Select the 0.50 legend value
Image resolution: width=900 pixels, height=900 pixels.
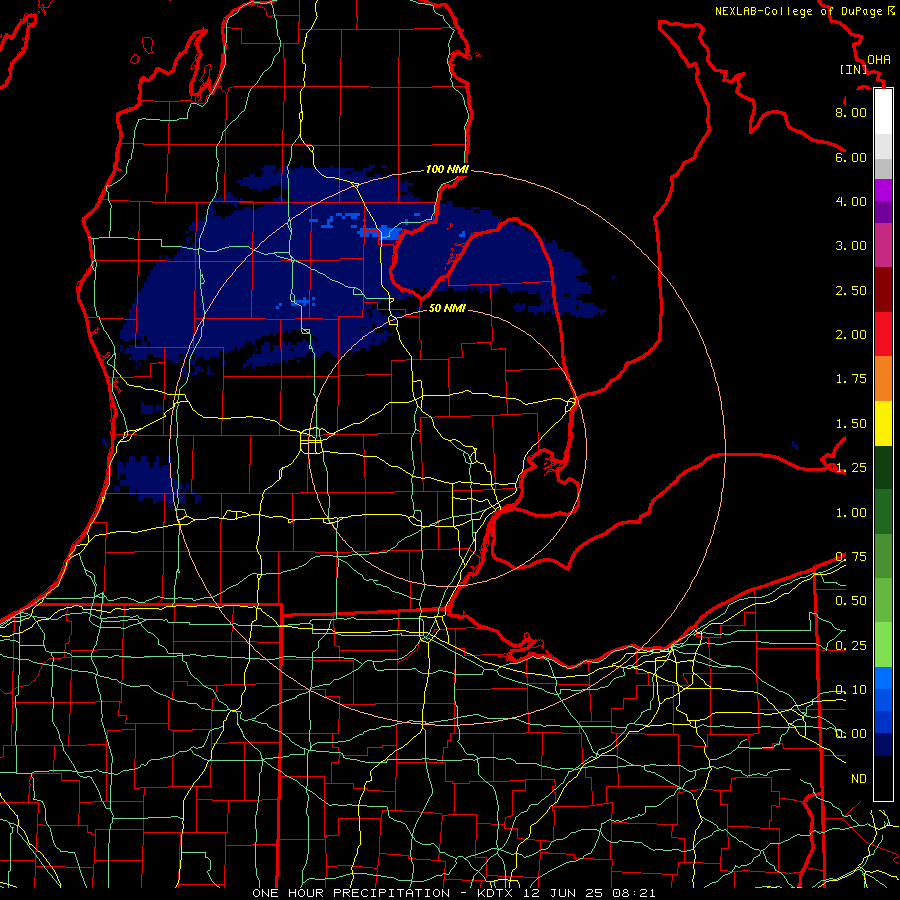851,601
